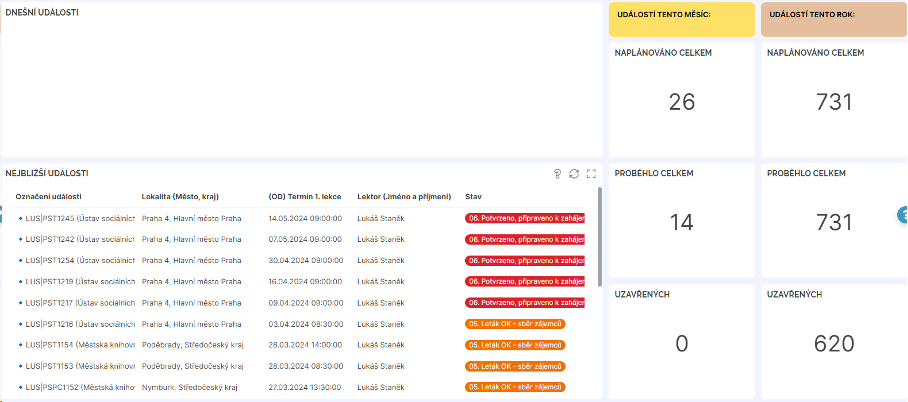
Task: Open the blue help bubble at right edge
Action: [x=902, y=214]
